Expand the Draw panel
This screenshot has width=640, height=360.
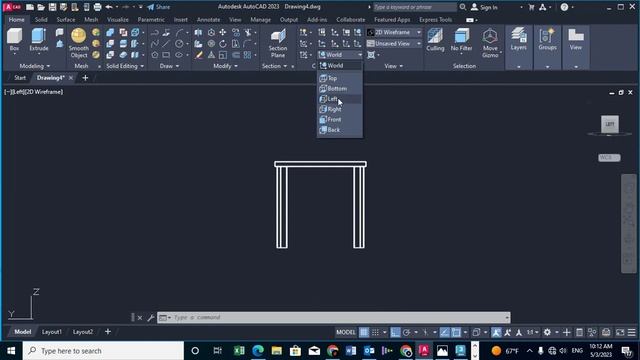(169, 66)
